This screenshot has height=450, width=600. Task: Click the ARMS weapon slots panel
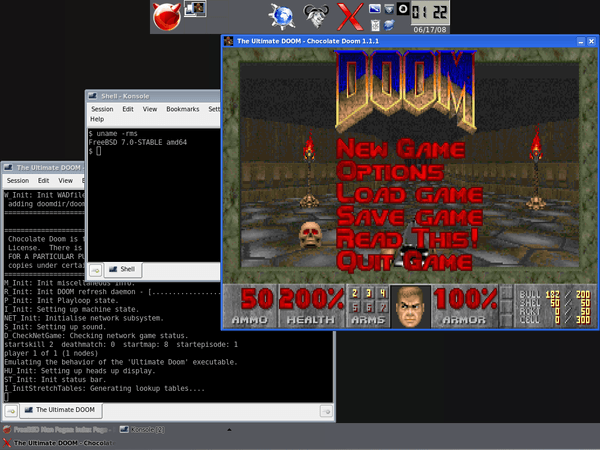368,306
